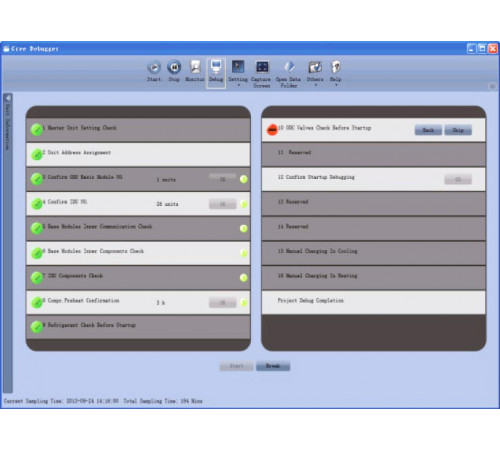The image size is (500, 450).
Task: Click the green check on Unit Address Assignment
Action: tap(37, 154)
